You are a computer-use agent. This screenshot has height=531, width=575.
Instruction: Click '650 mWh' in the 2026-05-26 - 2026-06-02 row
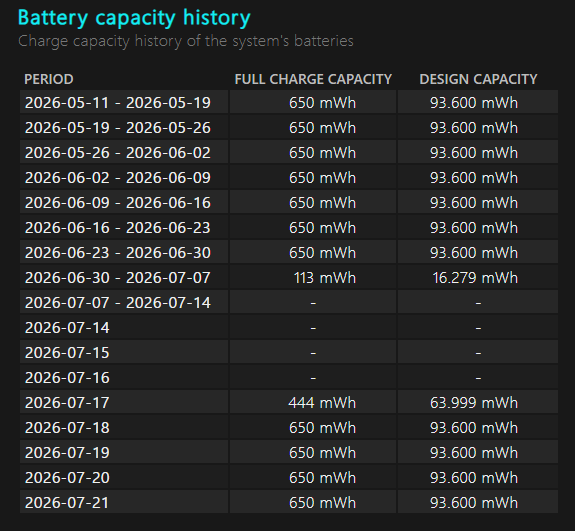(x=322, y=153)
